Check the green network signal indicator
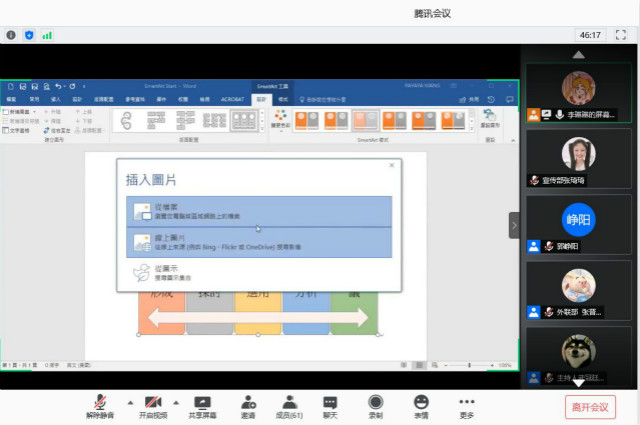This screenshot has height=425, width=640. point(47,35)
